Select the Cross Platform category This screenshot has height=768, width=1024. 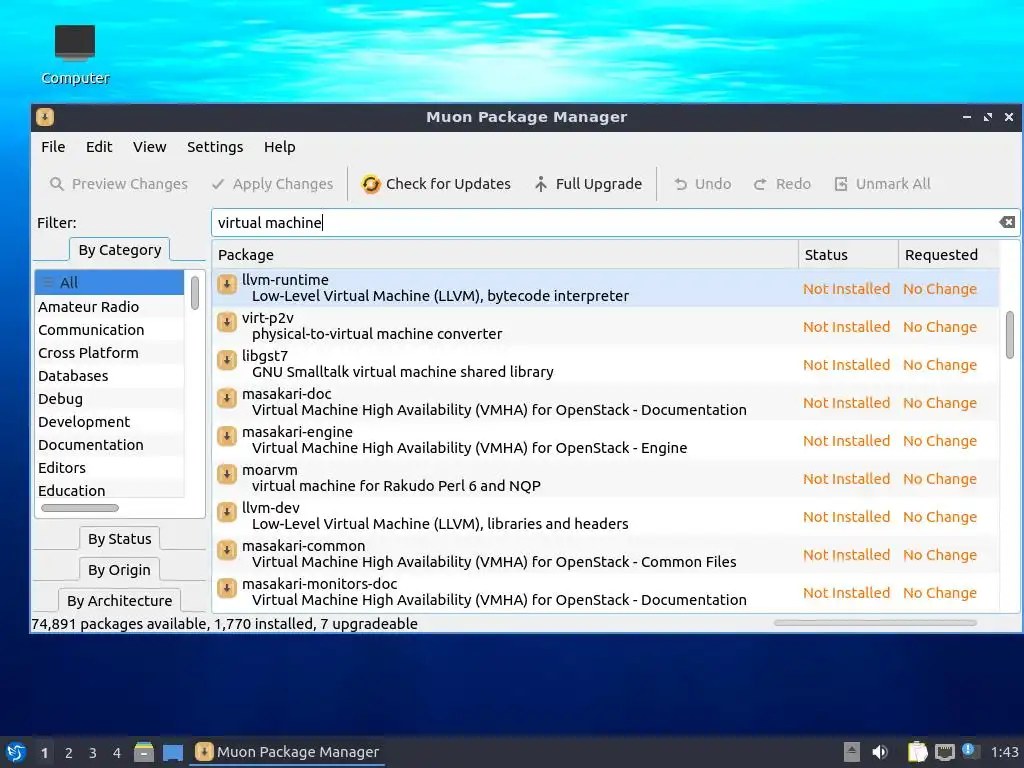(x=110, y=353)
